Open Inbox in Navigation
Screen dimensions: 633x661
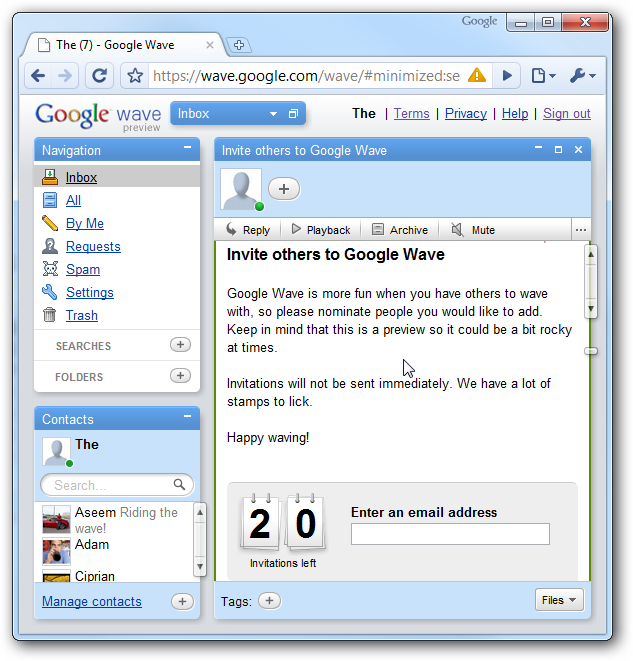[81, 177]
